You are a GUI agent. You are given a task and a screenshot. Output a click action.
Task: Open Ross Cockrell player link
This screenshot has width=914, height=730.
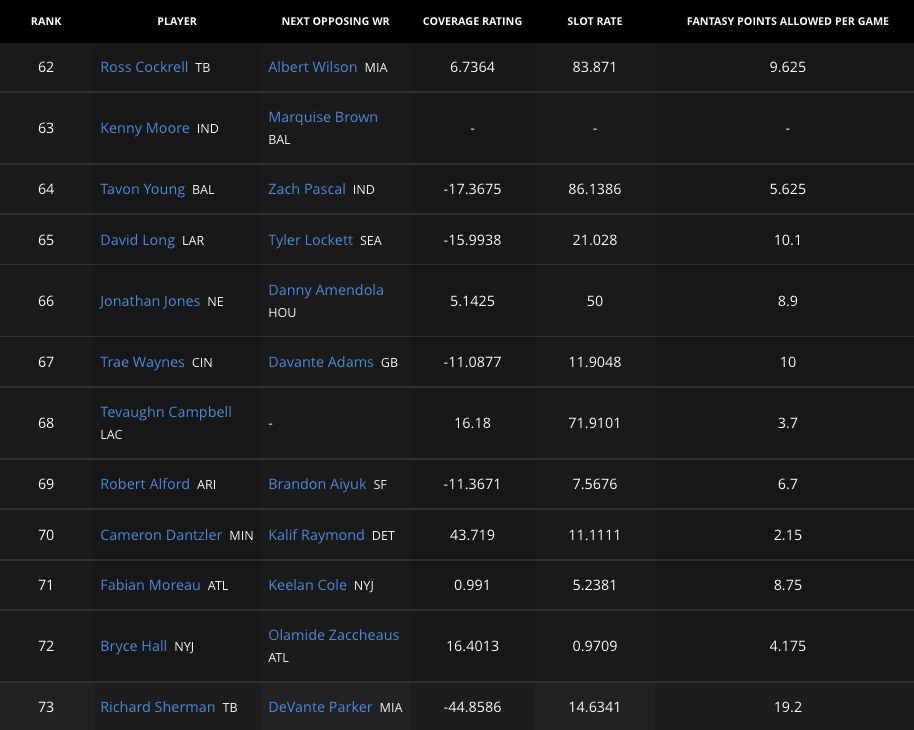point(144,67)
